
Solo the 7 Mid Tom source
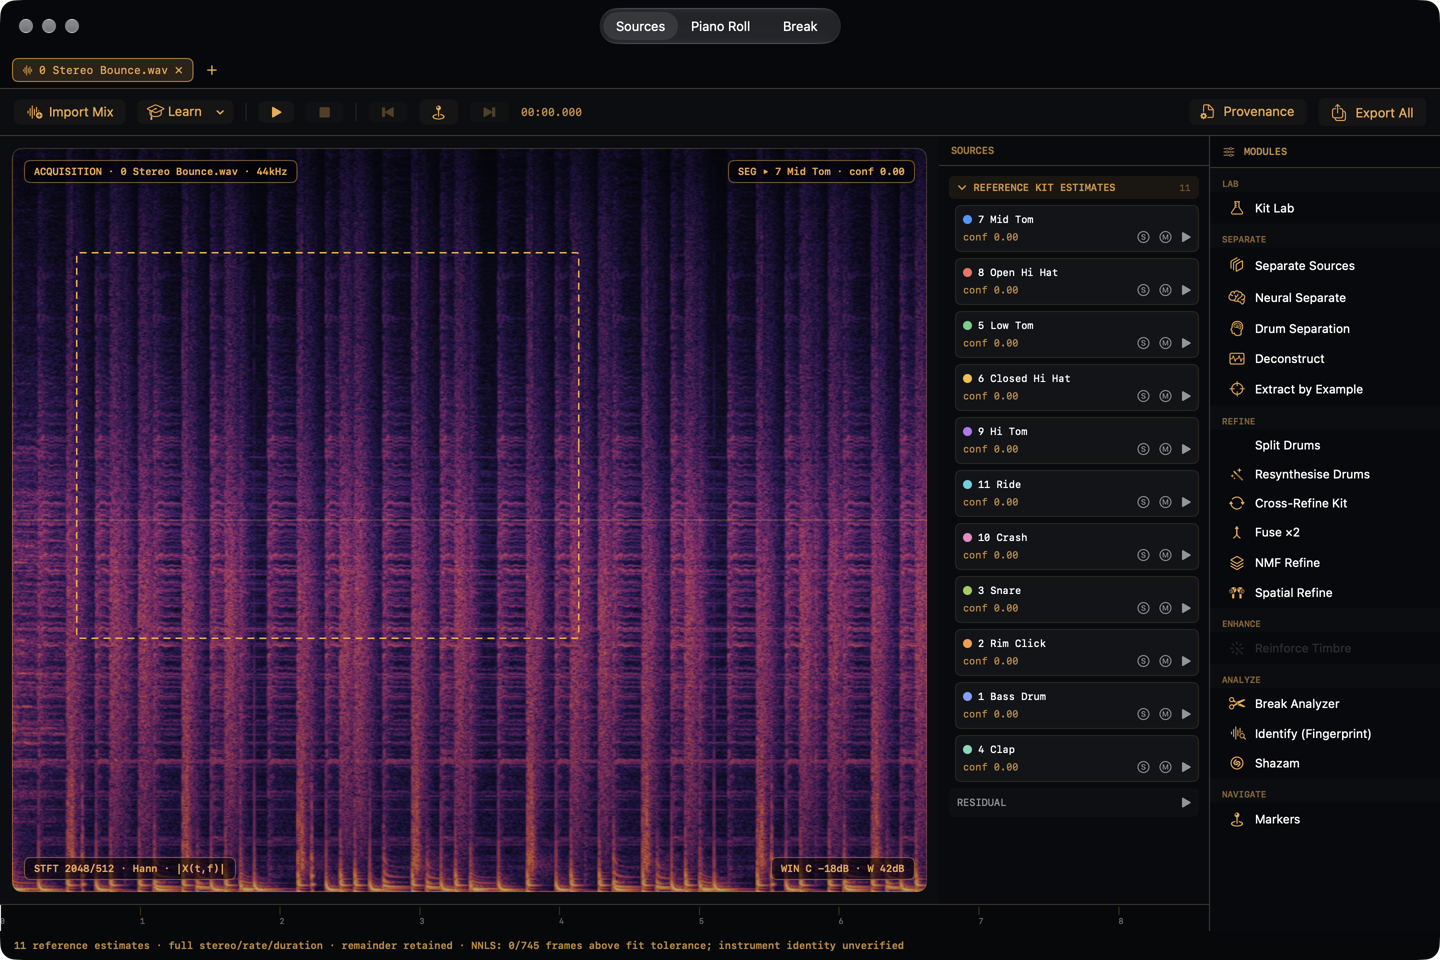[1143, 238]
